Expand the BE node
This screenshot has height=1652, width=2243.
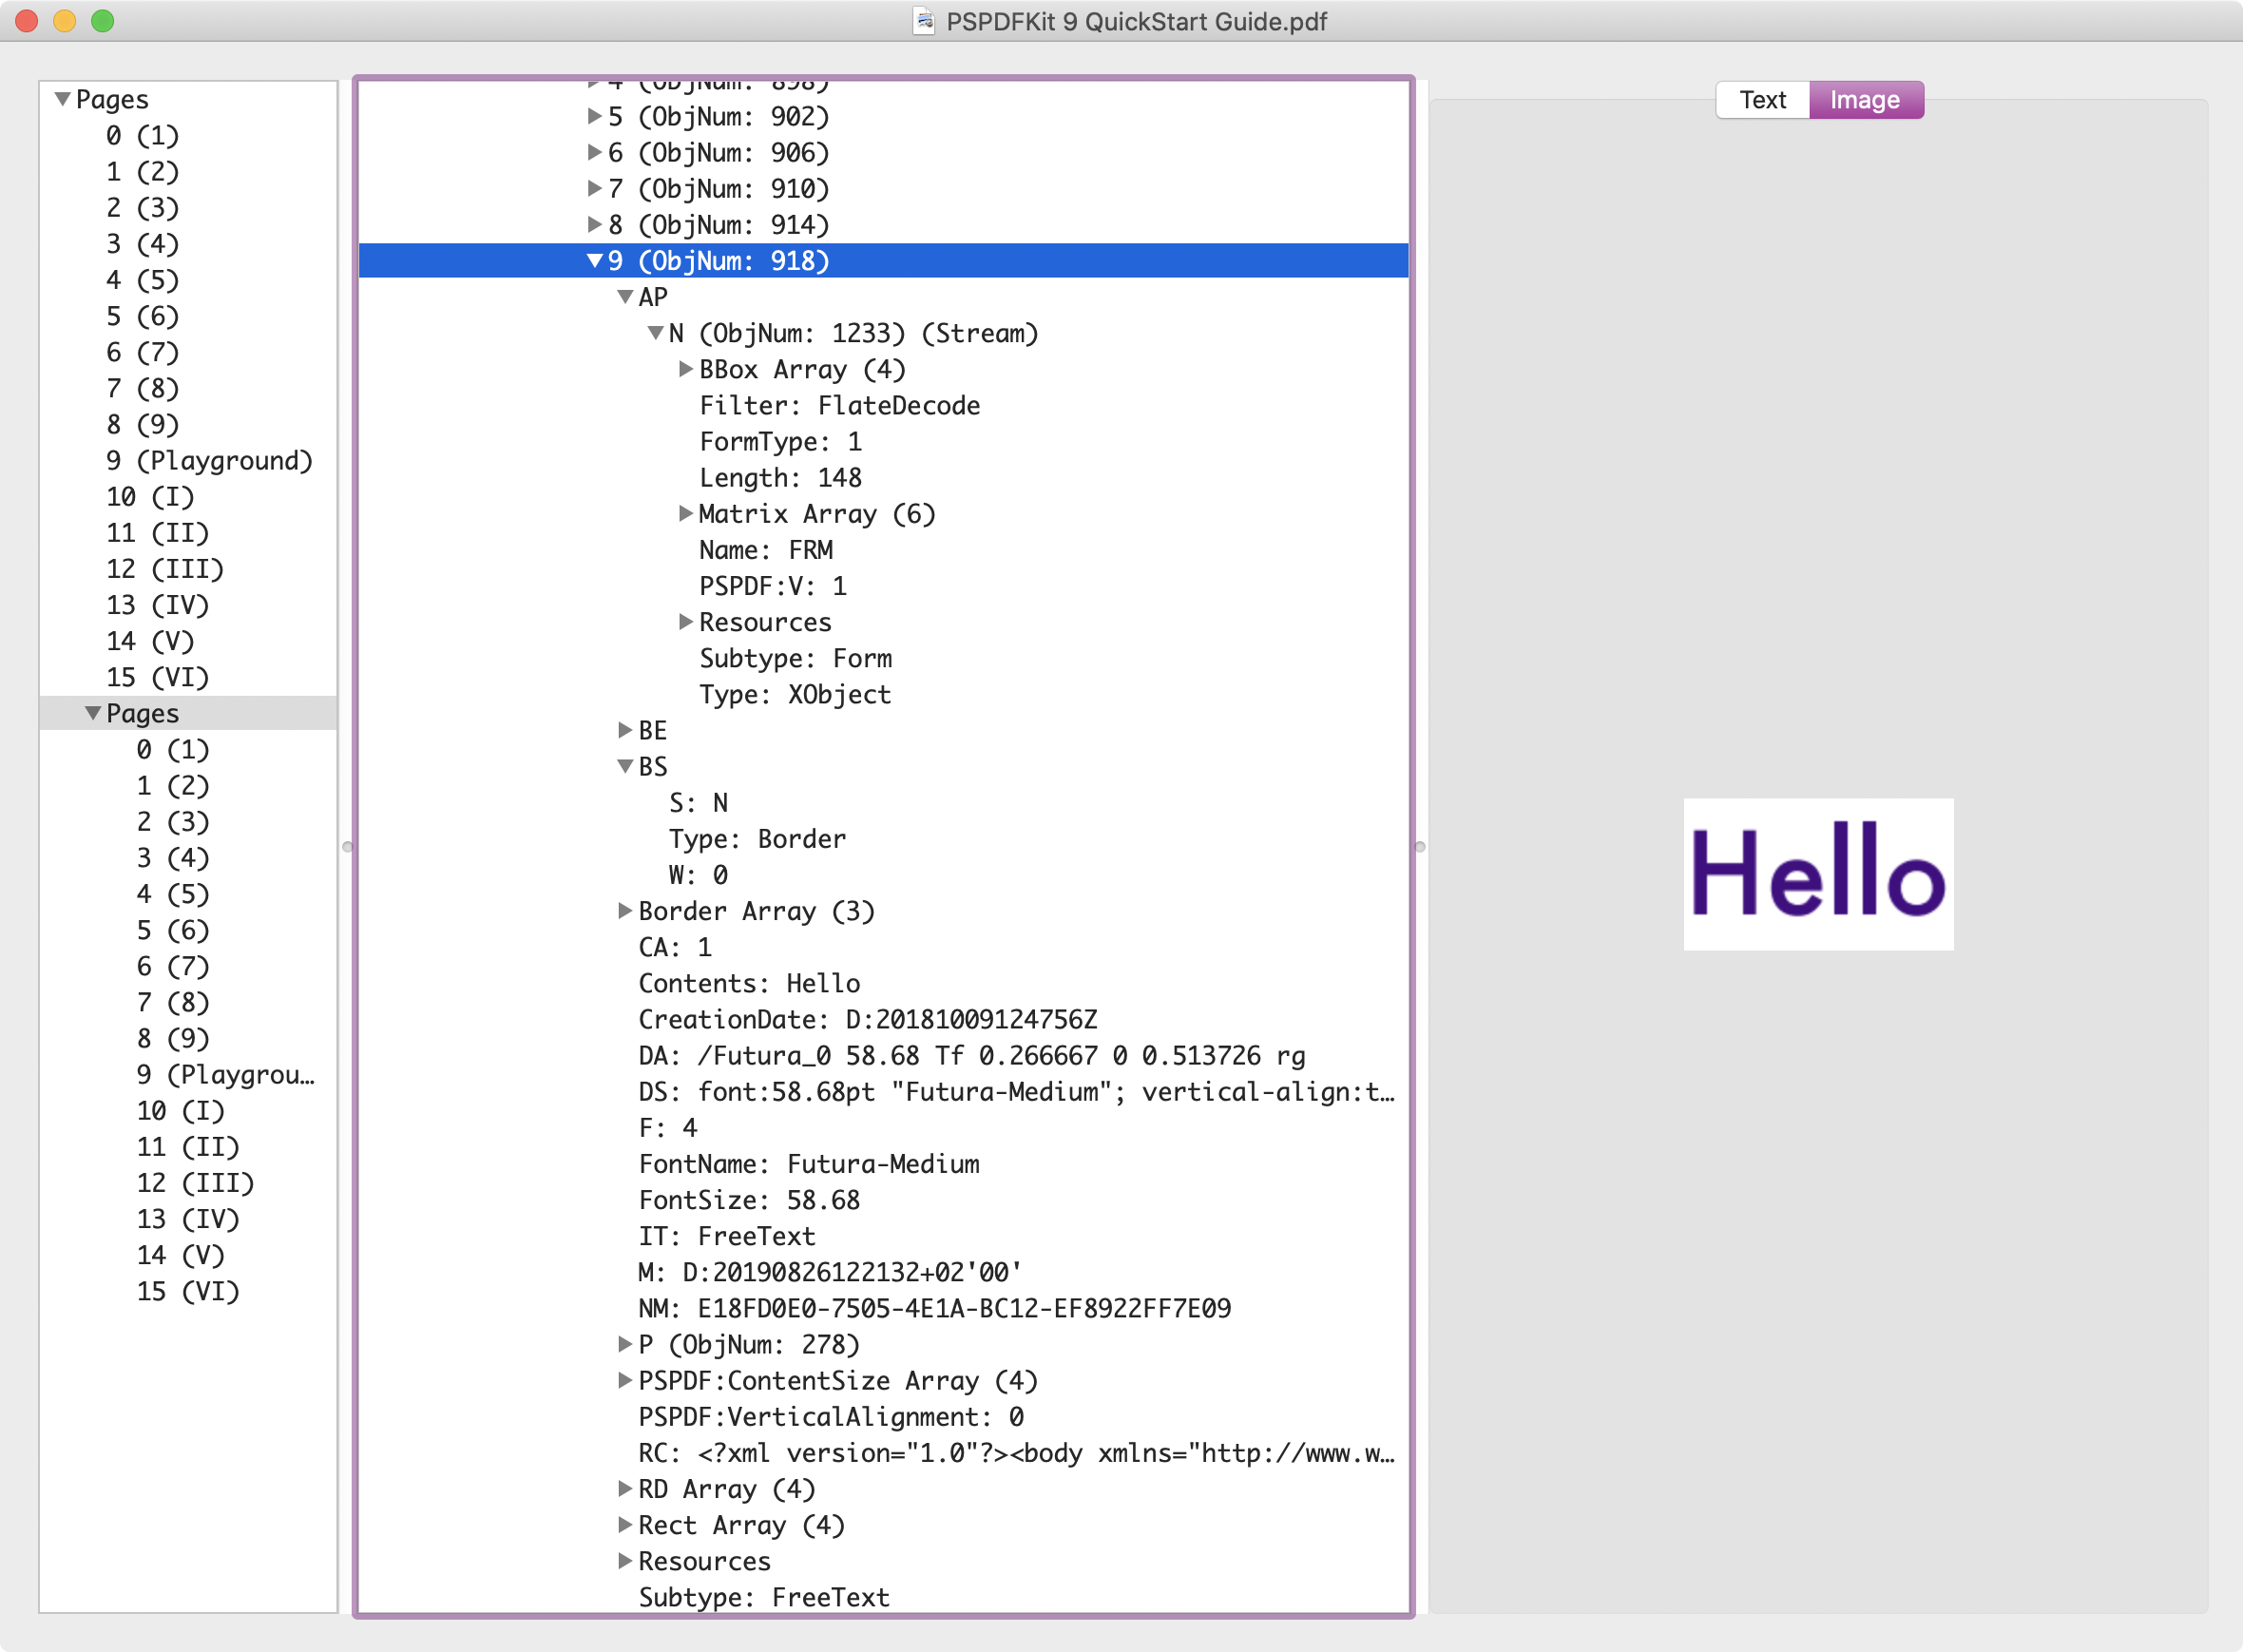click(626, 730)
